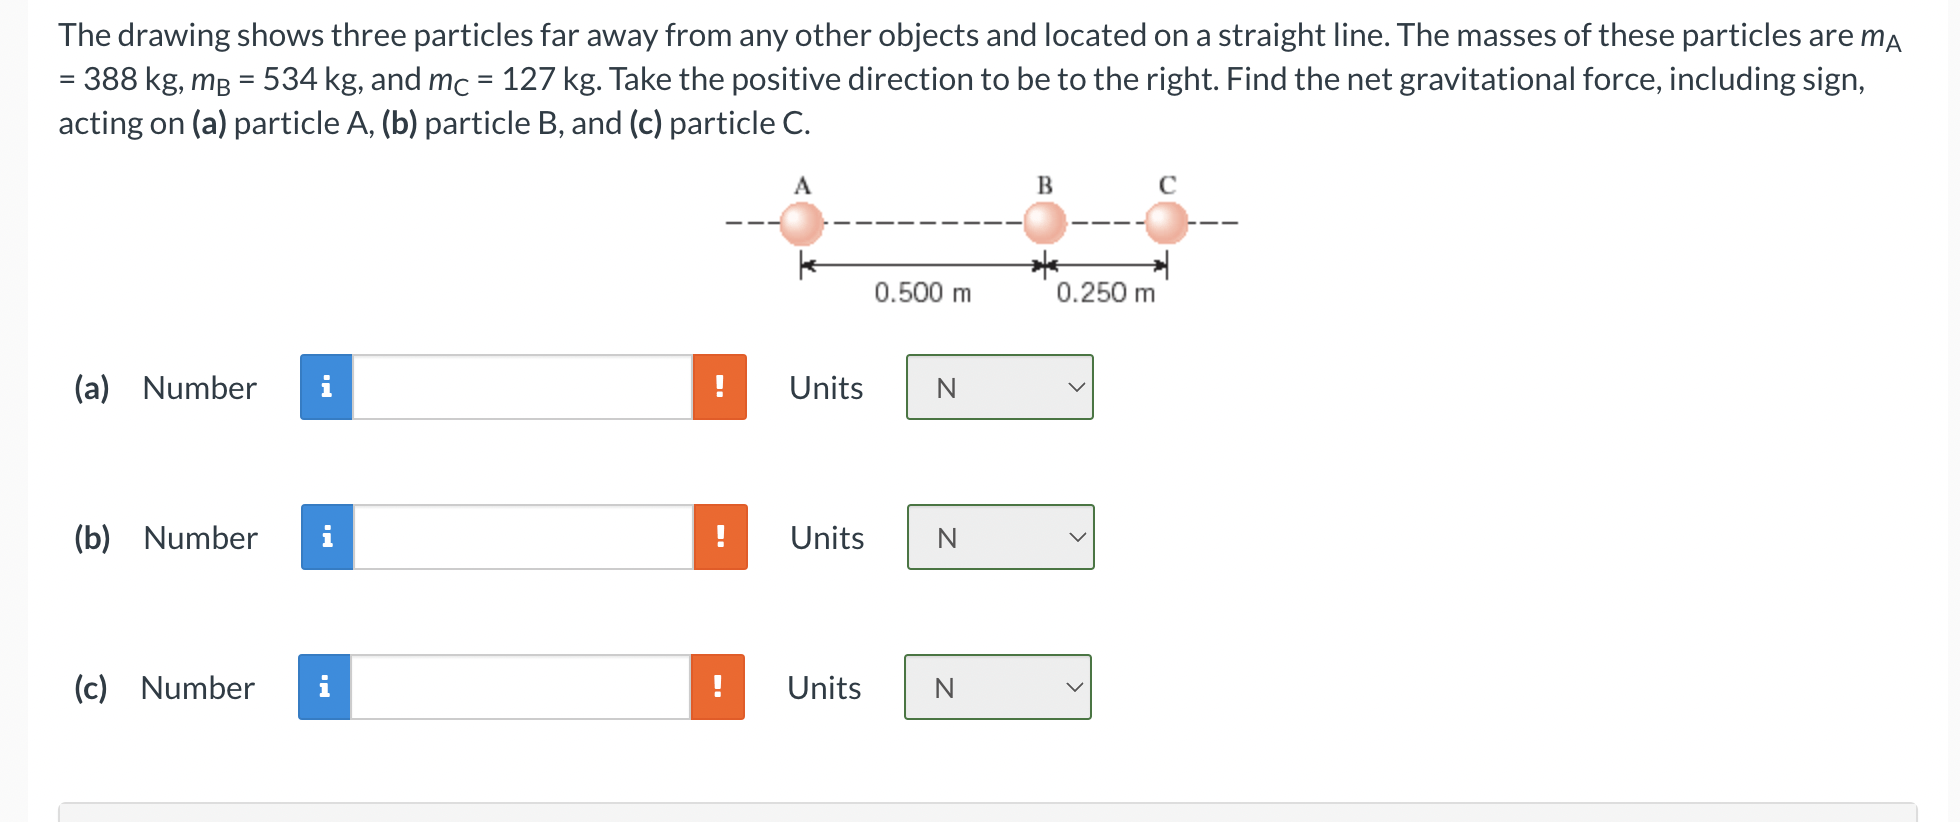
Task: Click the Number input field for part (c)
Action: click(x=520, y=687)
